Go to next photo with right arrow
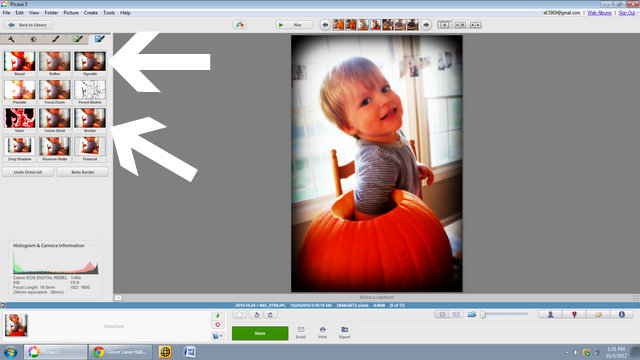 click(426, 25)
